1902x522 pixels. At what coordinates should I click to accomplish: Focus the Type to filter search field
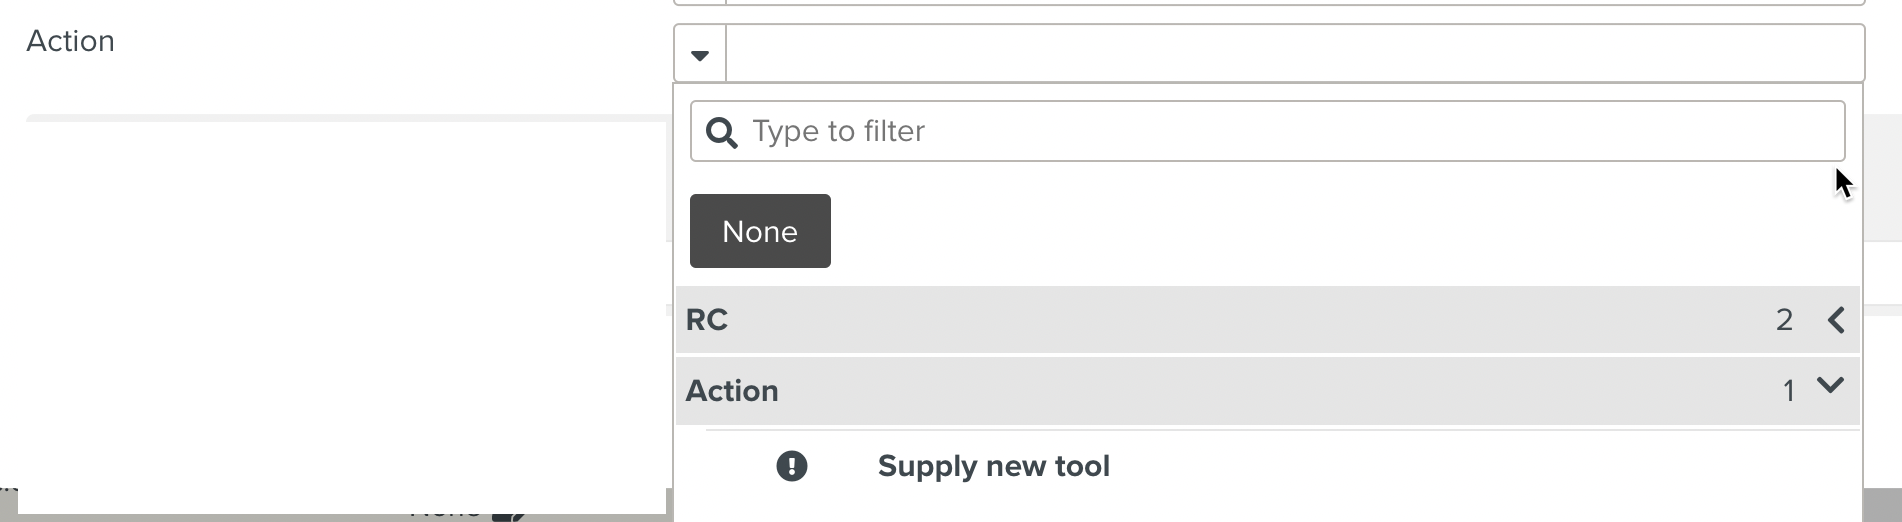coord(1290,131)
